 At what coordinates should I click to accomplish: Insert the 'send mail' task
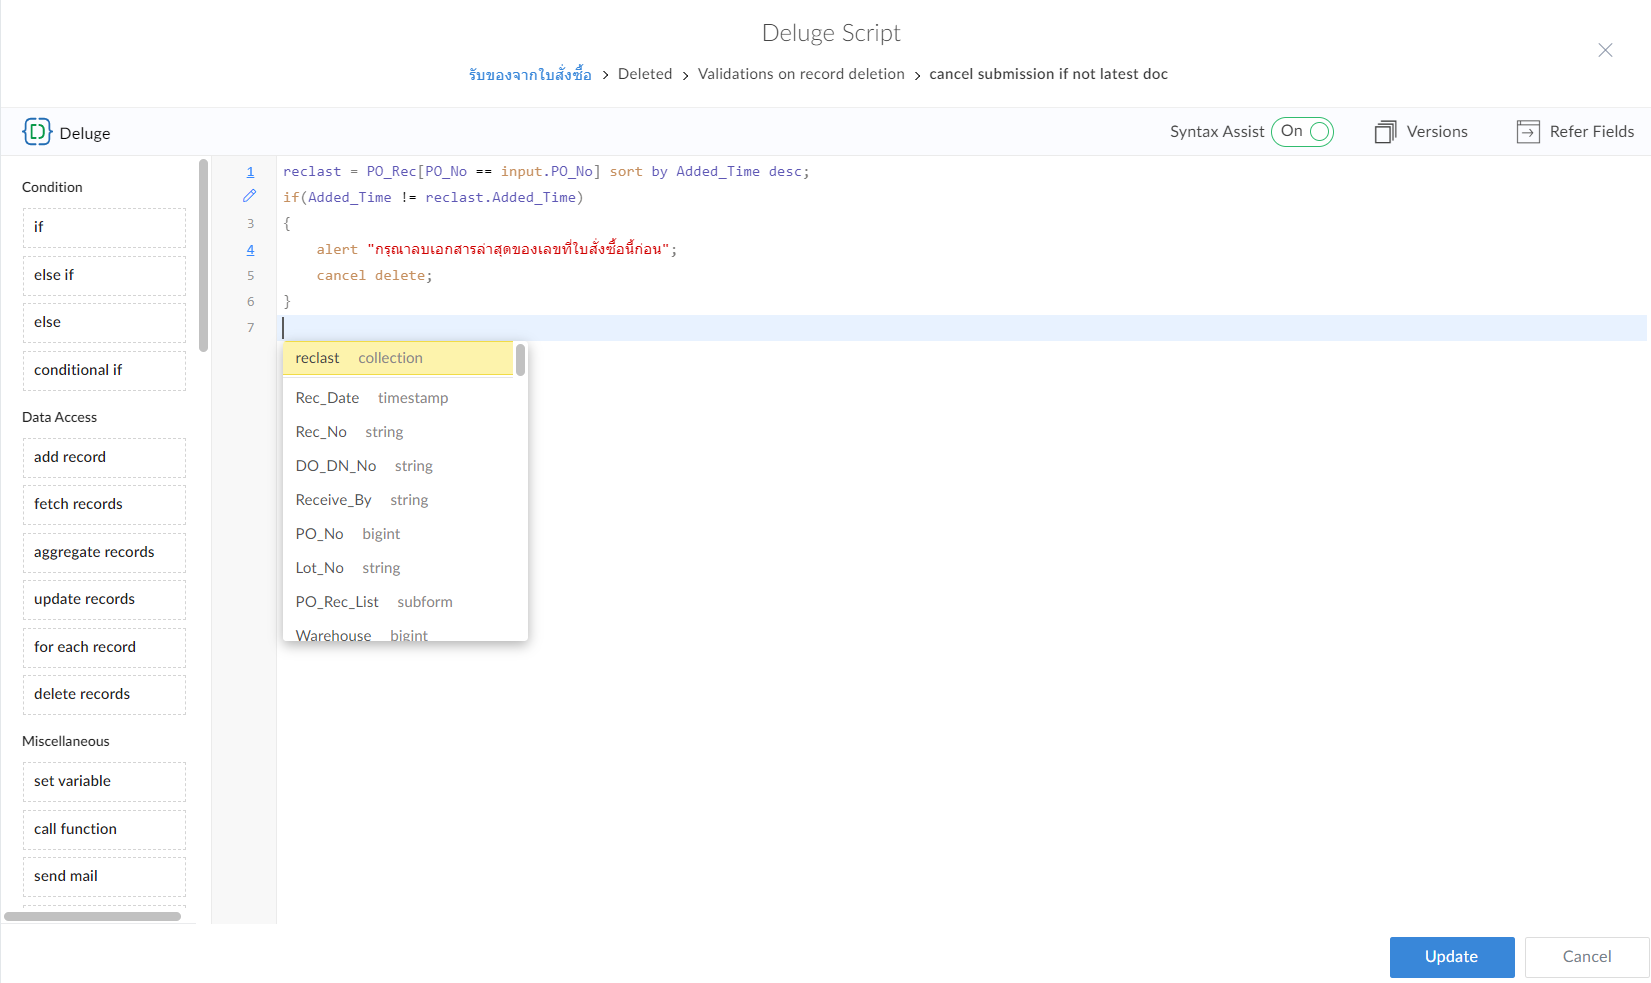tap(104, 876)
